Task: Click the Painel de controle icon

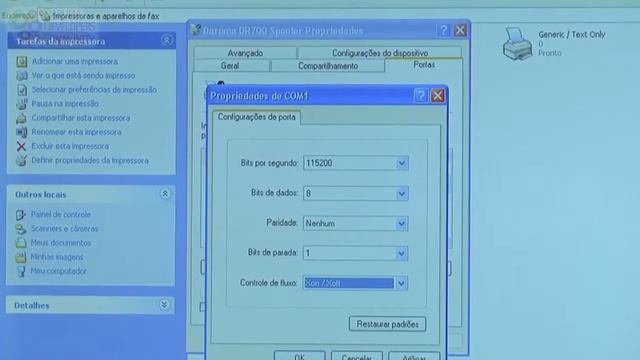Action: tap(21, 215)
